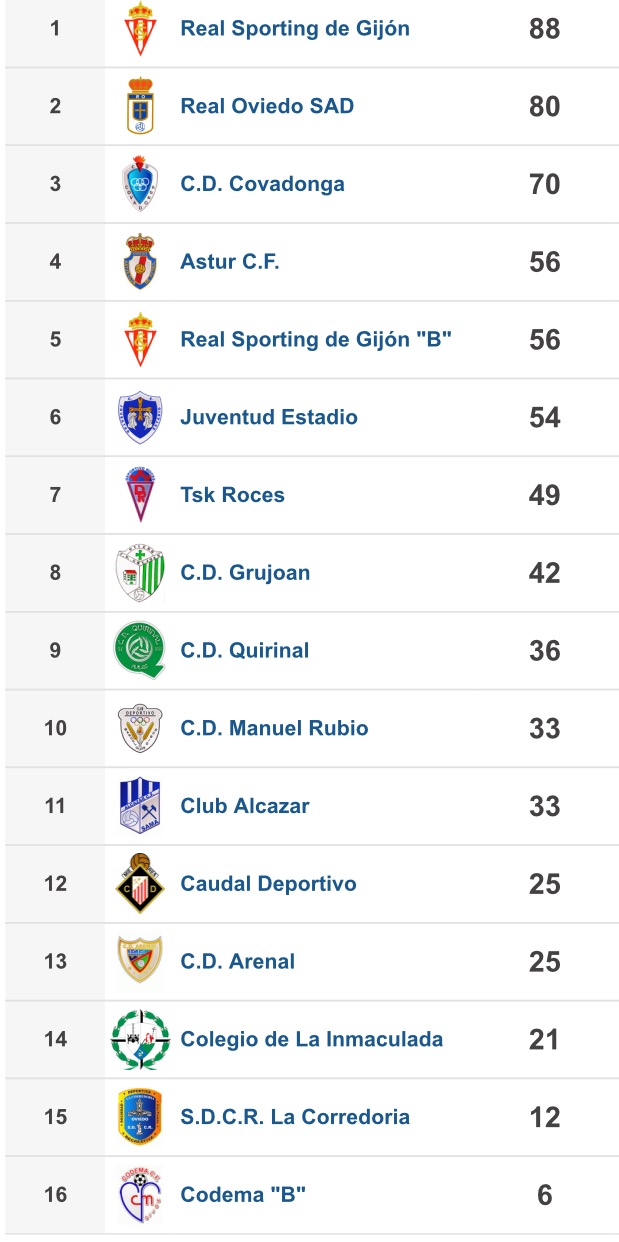Open the C.D. Manuel Rubio team link
619x1242 pixels.
click(274, 728)
